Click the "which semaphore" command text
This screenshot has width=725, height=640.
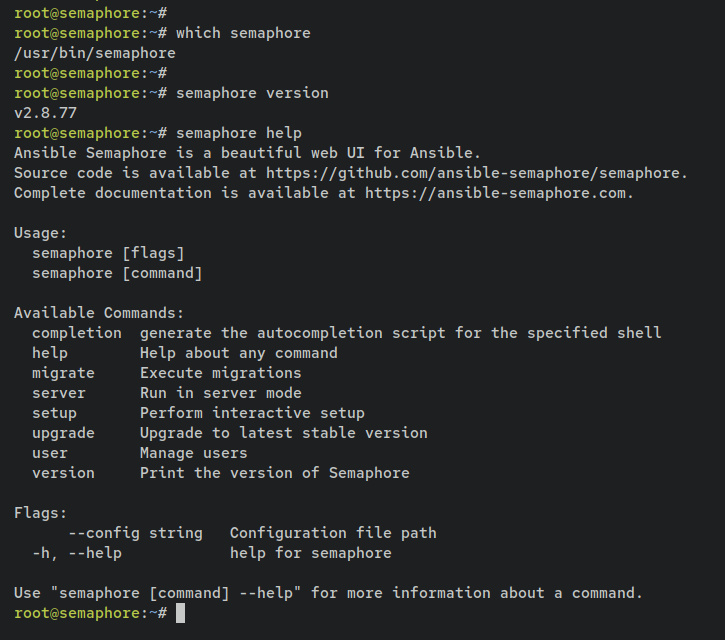pos(243,33)
